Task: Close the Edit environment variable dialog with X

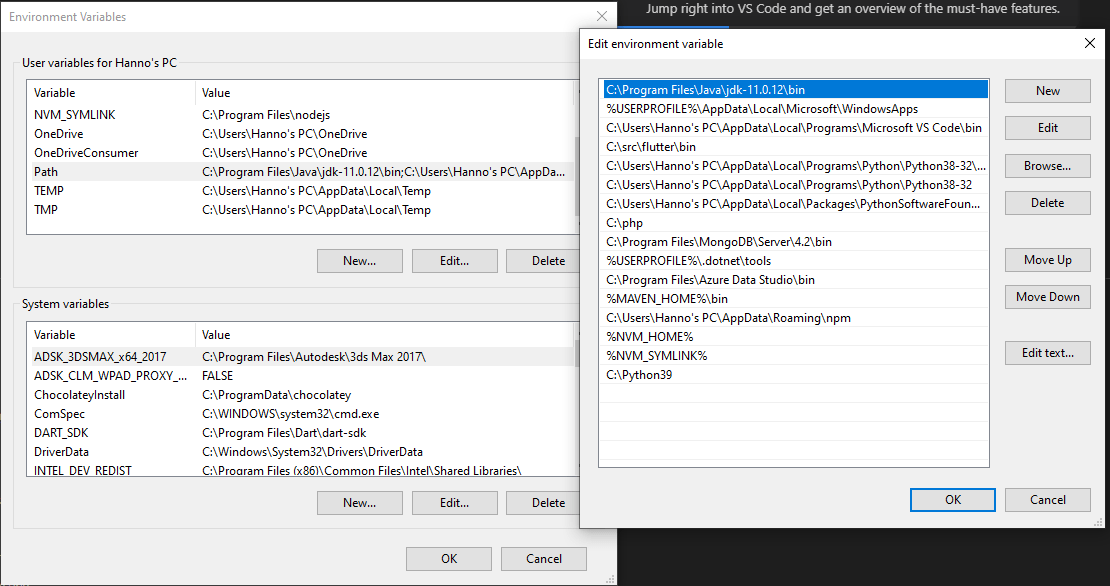Action: coord(1089,43)
